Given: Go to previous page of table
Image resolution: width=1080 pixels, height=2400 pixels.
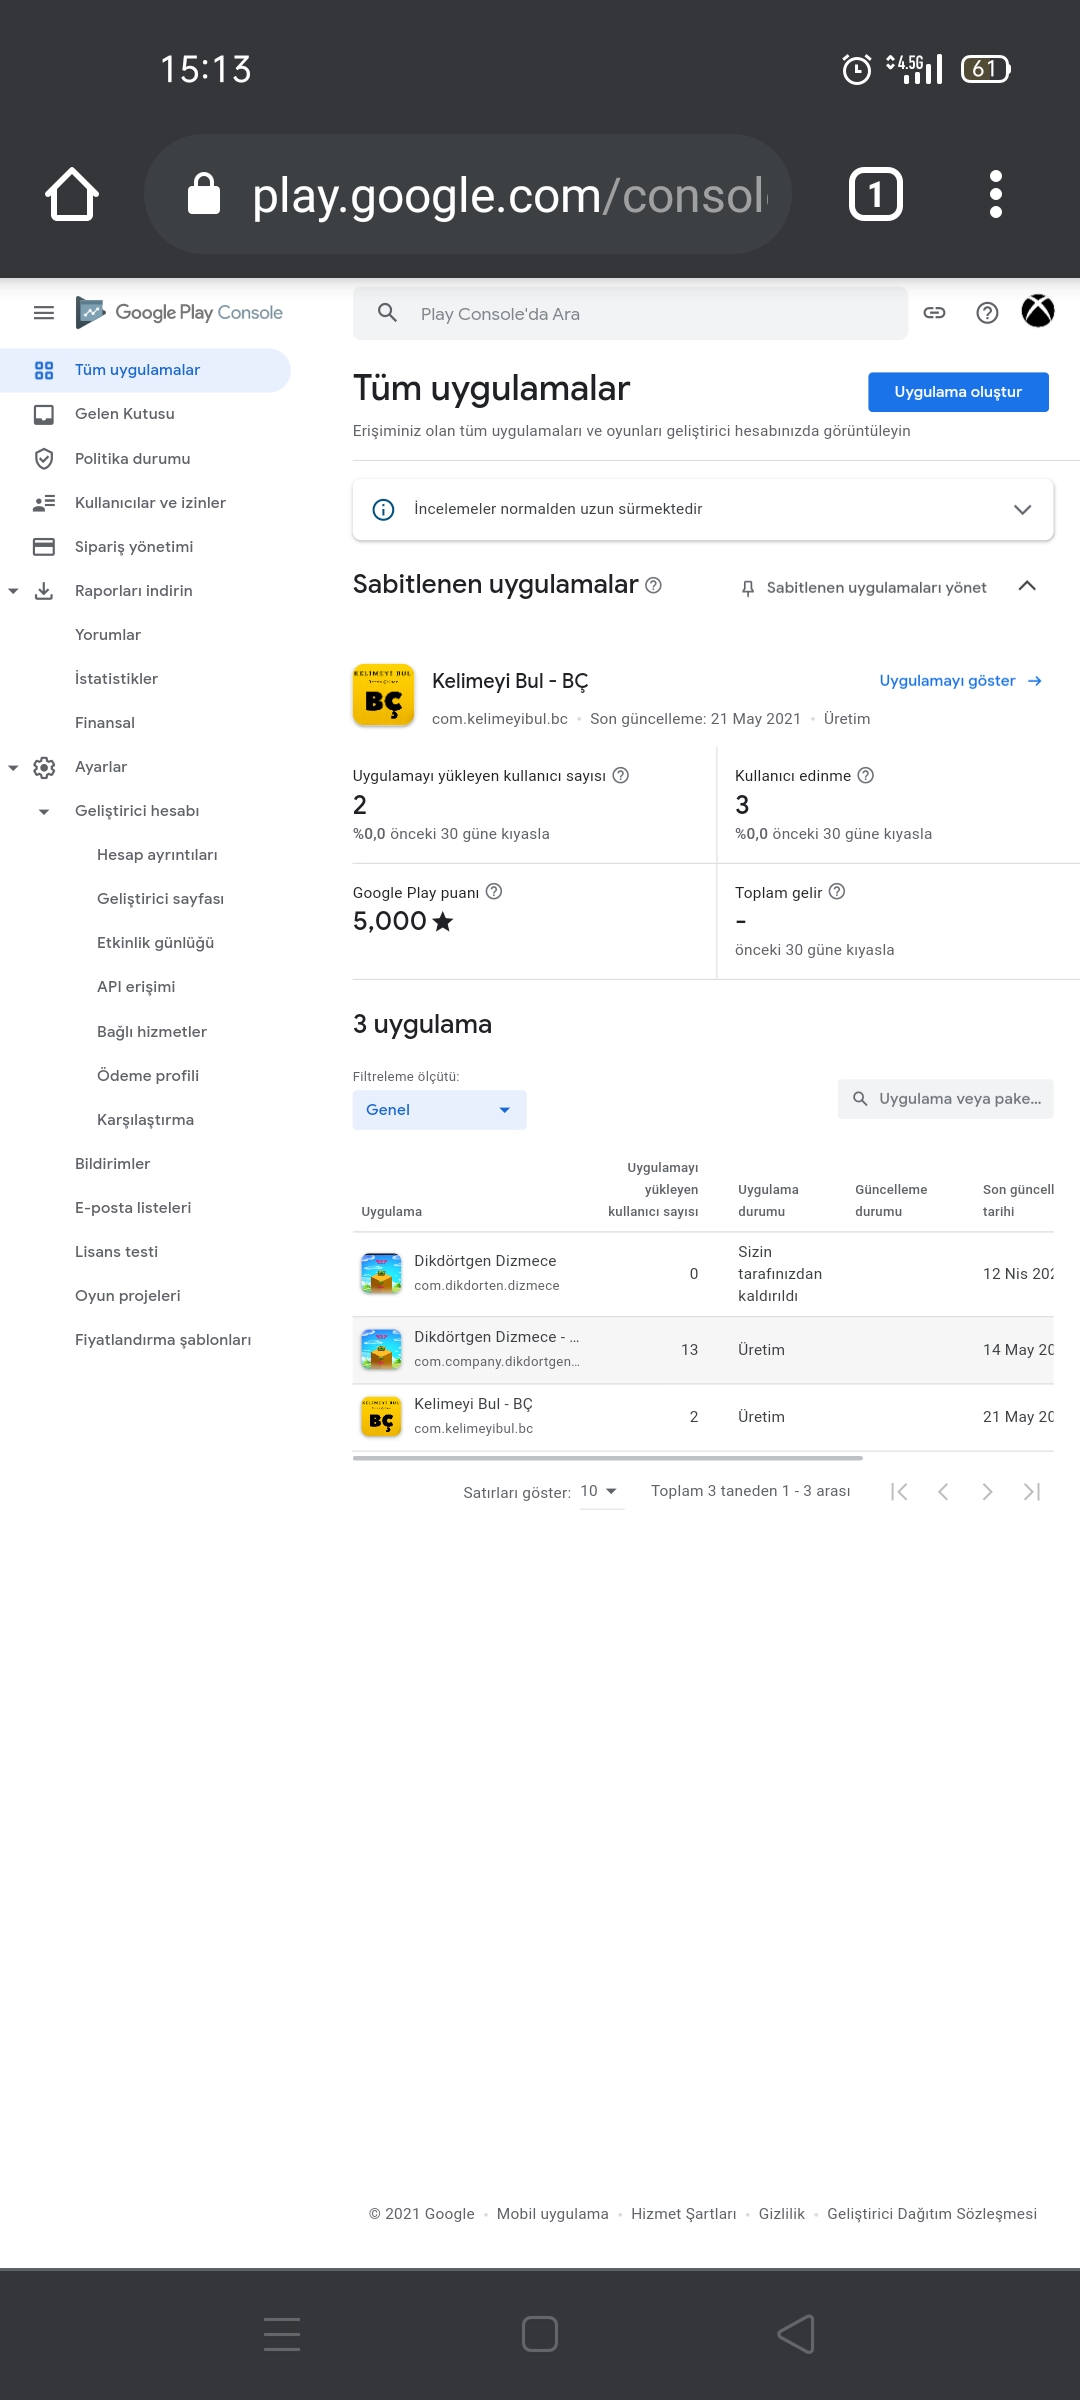Looking at the screenshot, I should click(943, 1492).
